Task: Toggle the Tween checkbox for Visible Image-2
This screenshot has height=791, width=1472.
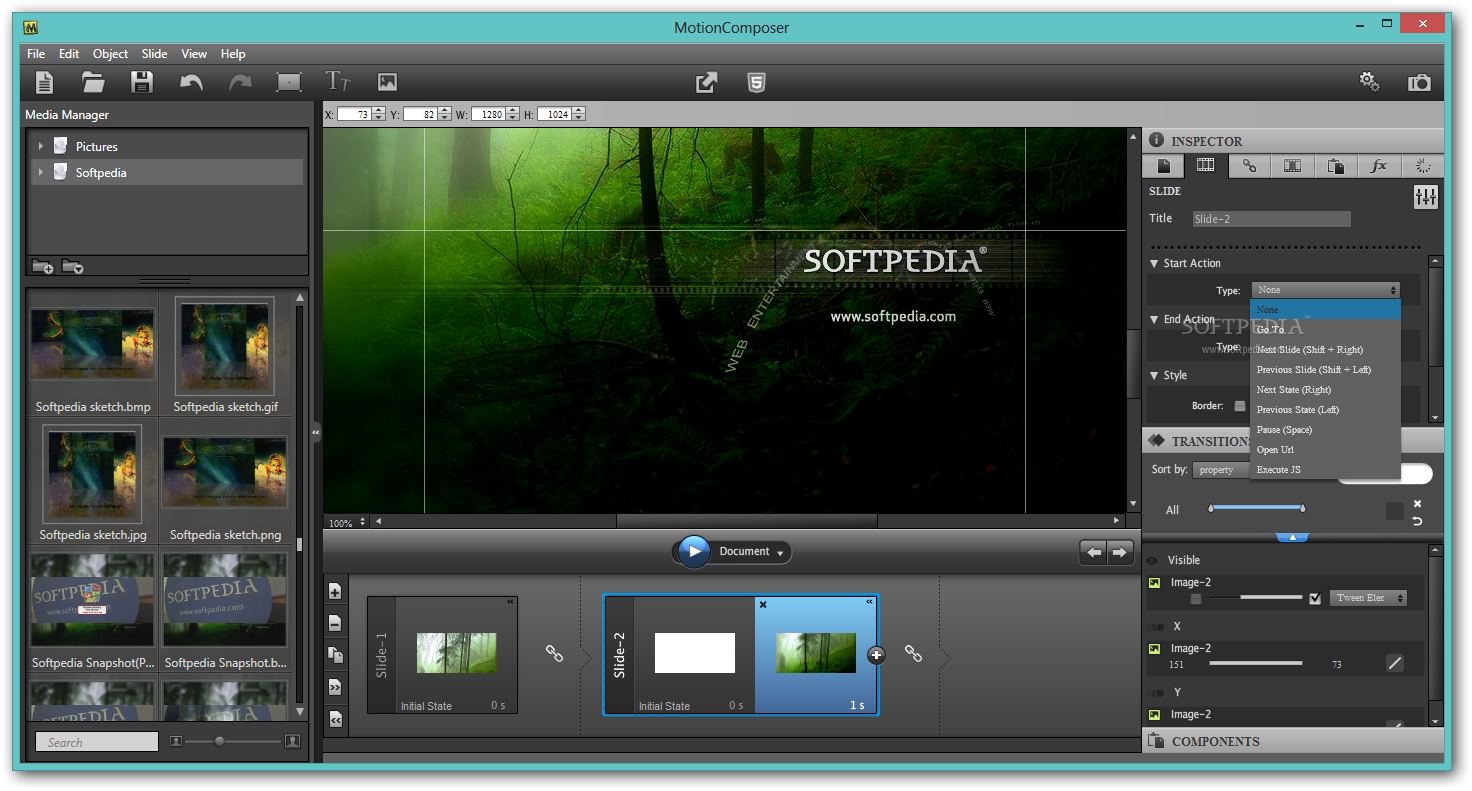Action: click(1315, 598)
